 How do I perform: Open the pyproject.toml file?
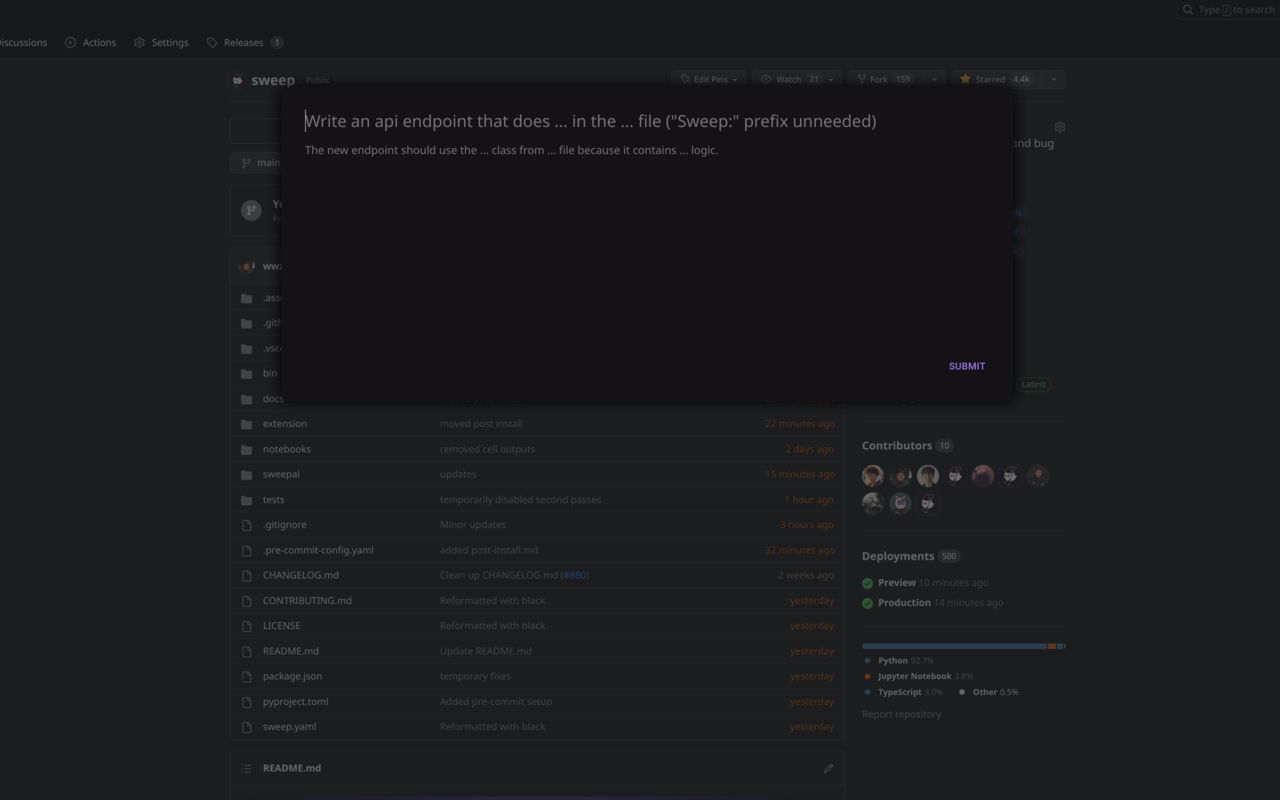295,702
